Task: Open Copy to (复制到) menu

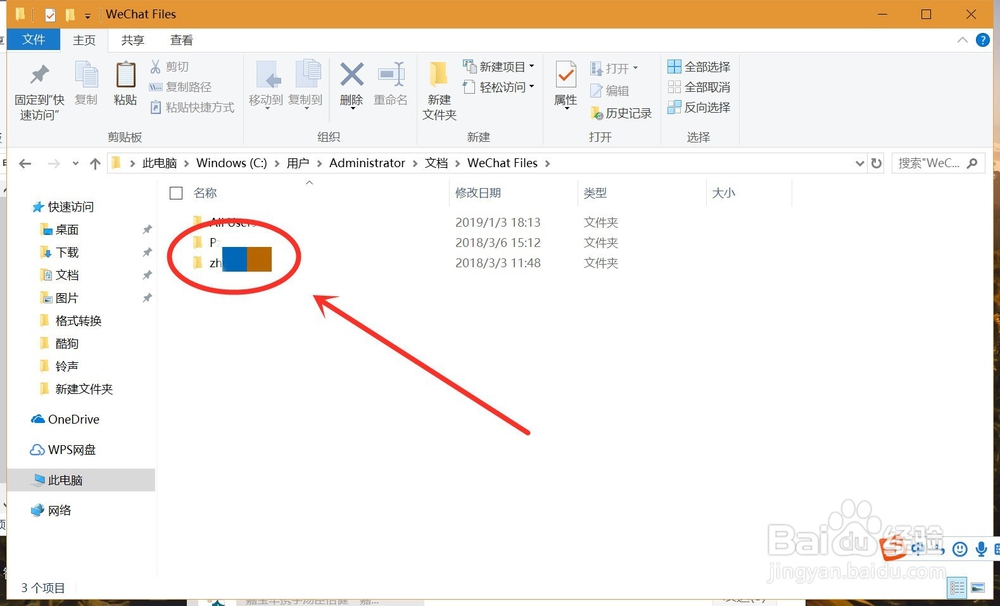Action: (305, 85)
